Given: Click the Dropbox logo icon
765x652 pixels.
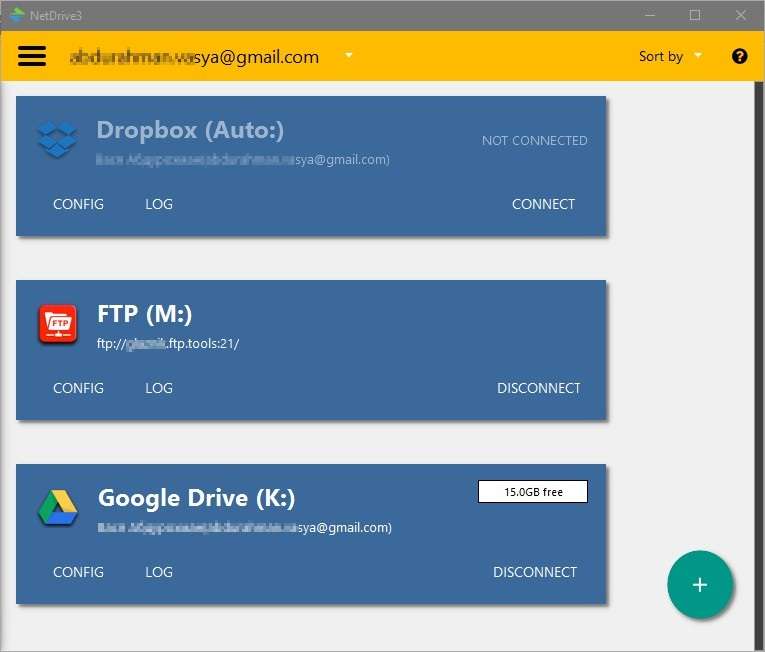Looking at the screenshot, I should [x=57, y=139].
